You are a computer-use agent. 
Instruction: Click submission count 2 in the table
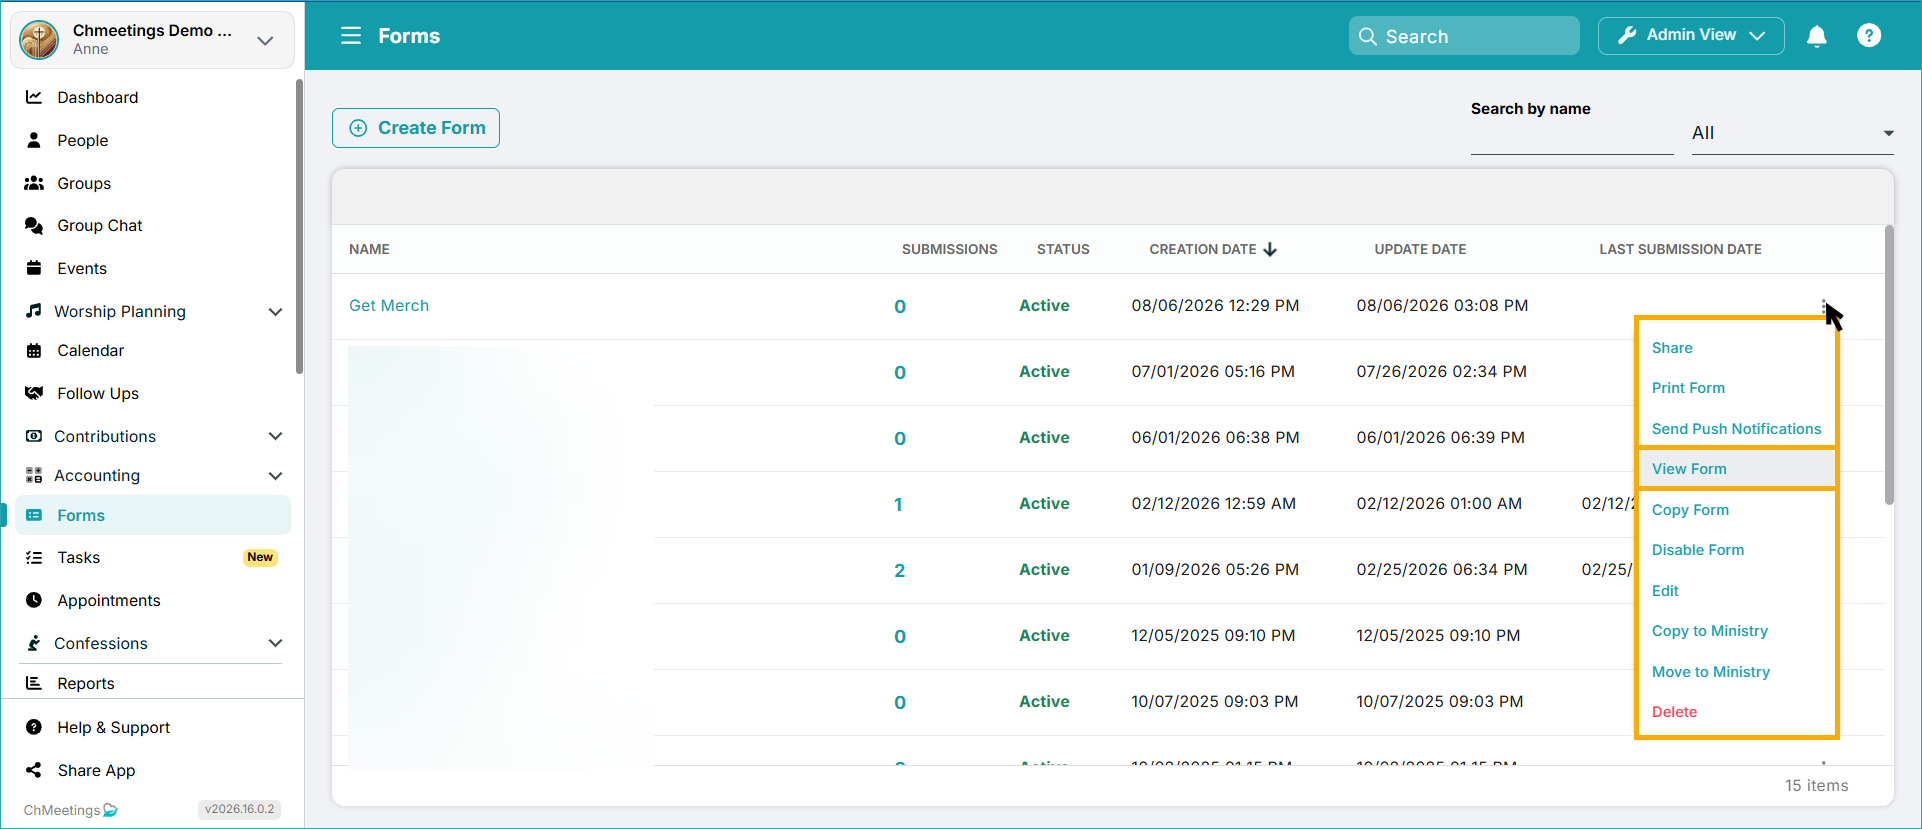click(x=899, y=570)
